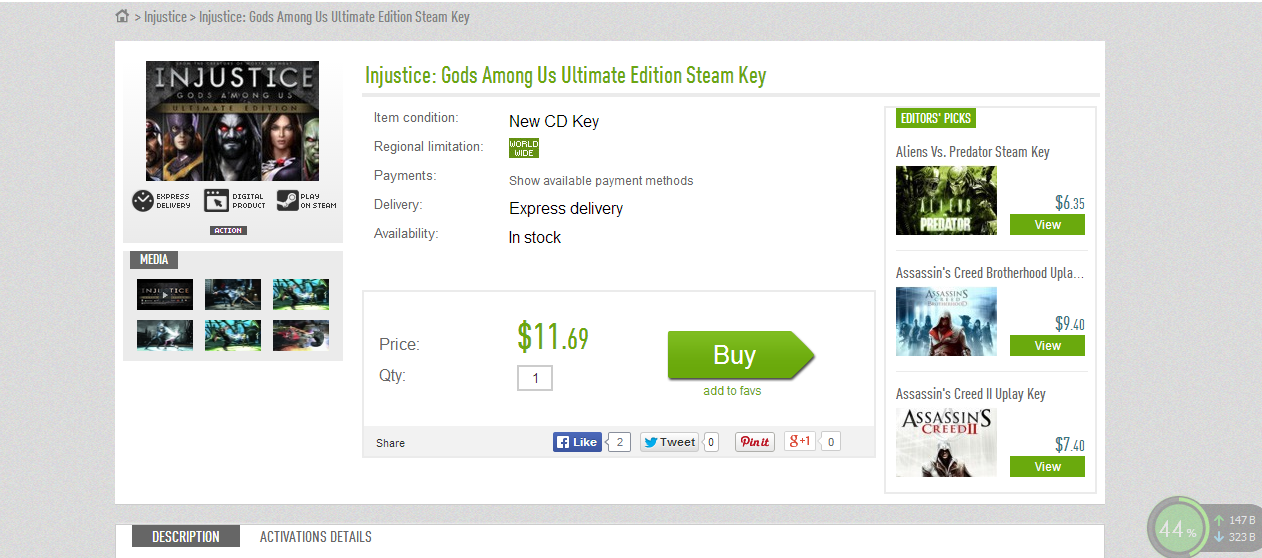
Task: Play the first Injustice media video thumbnail
Action: click(165, 294)
